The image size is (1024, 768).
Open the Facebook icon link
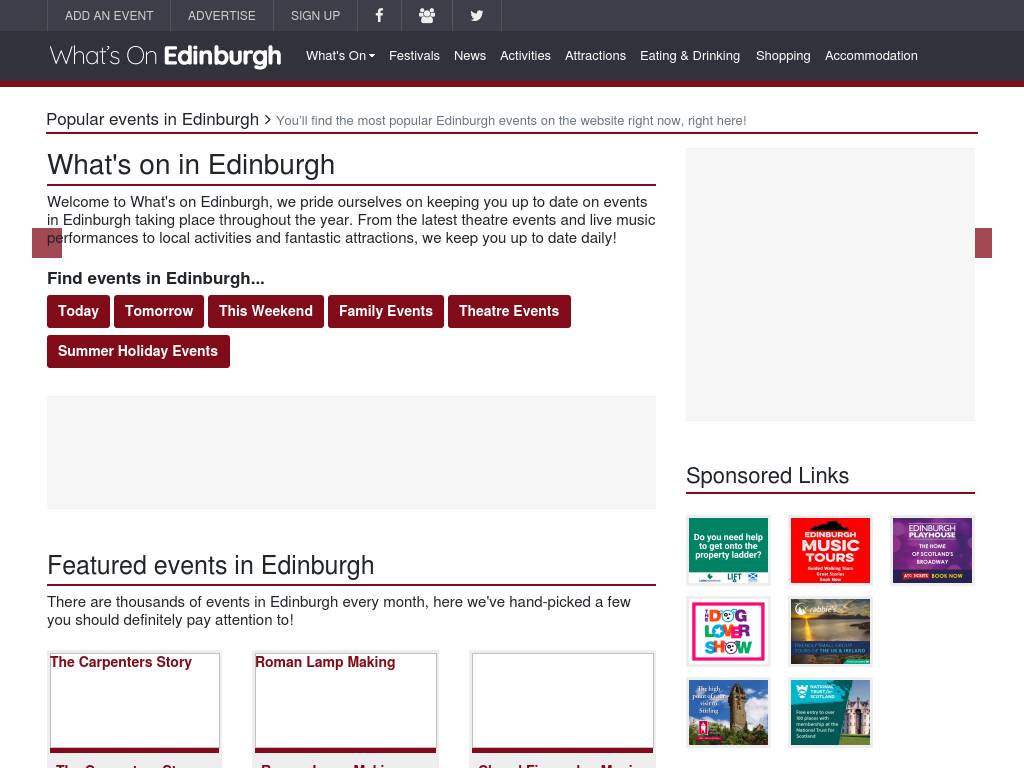click(x=379, y=15)
